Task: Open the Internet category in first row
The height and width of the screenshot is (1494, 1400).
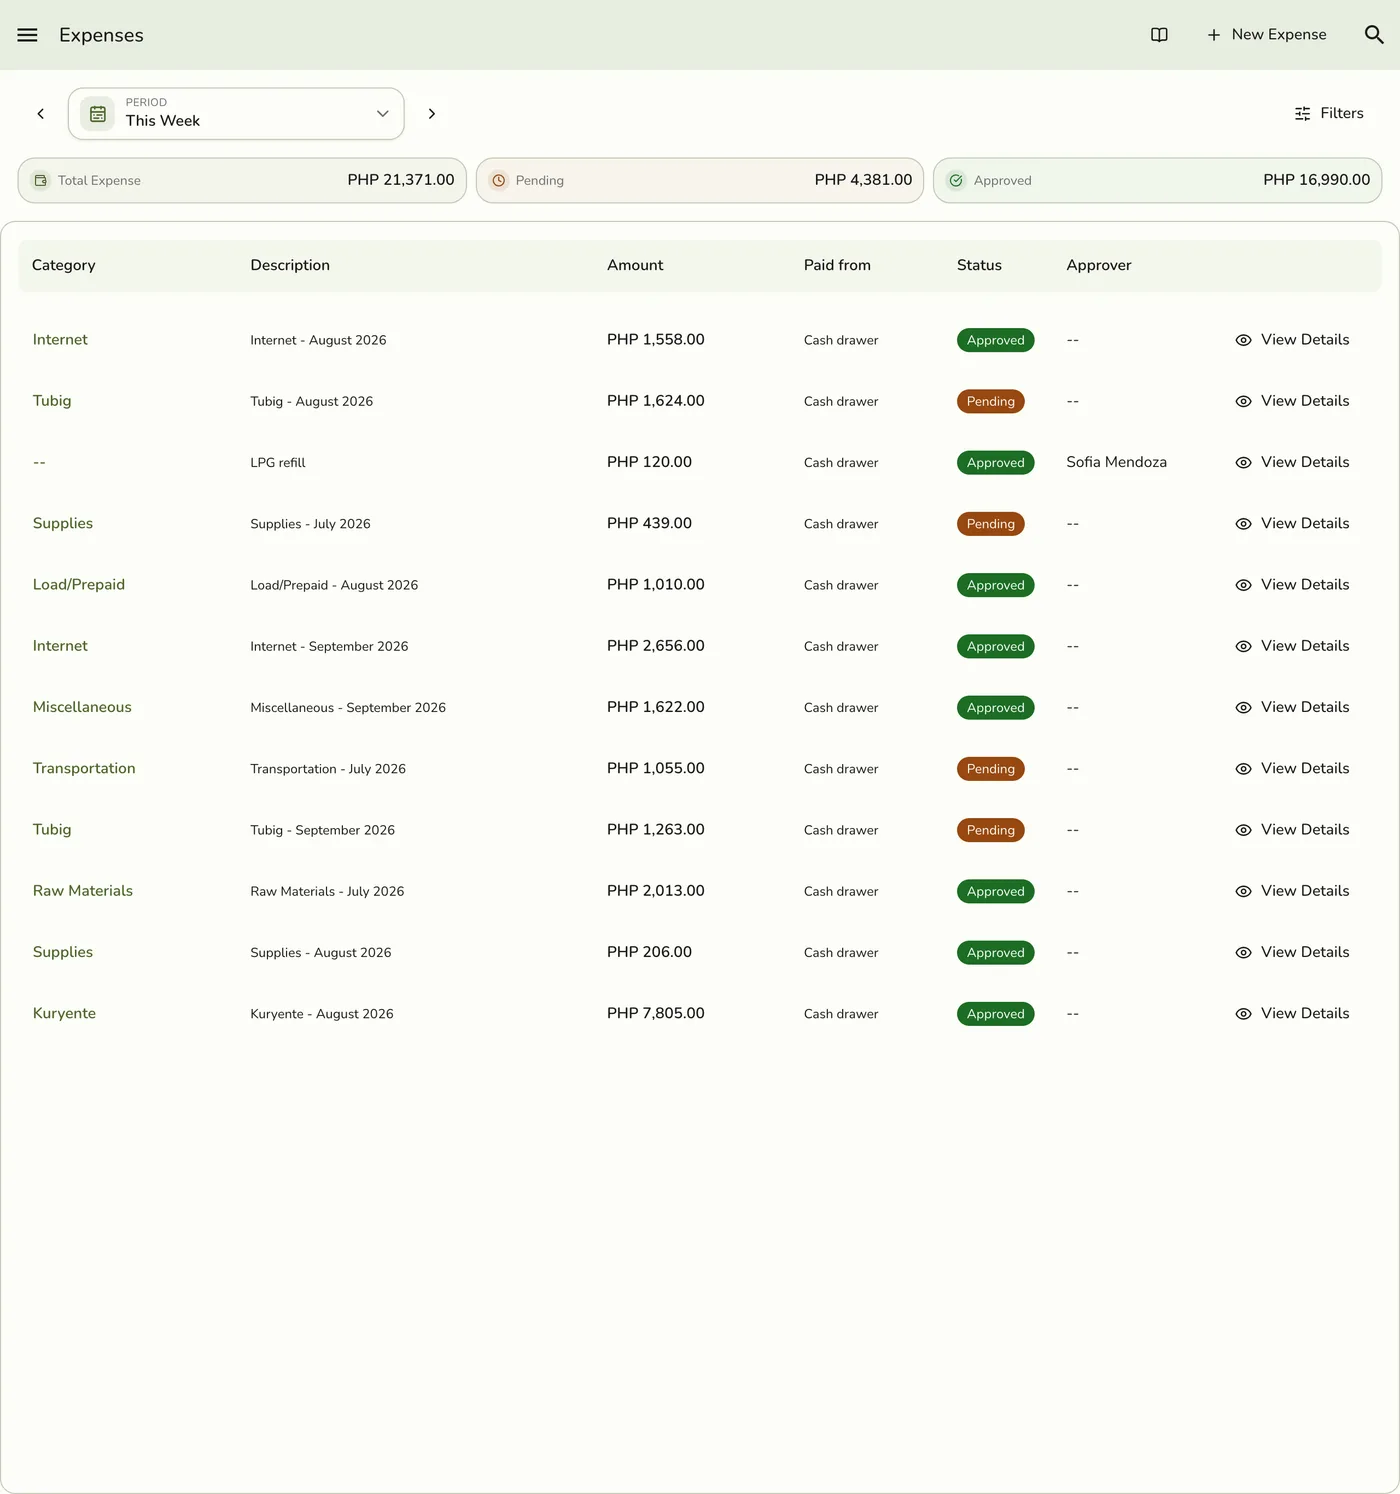Action: 60,340
